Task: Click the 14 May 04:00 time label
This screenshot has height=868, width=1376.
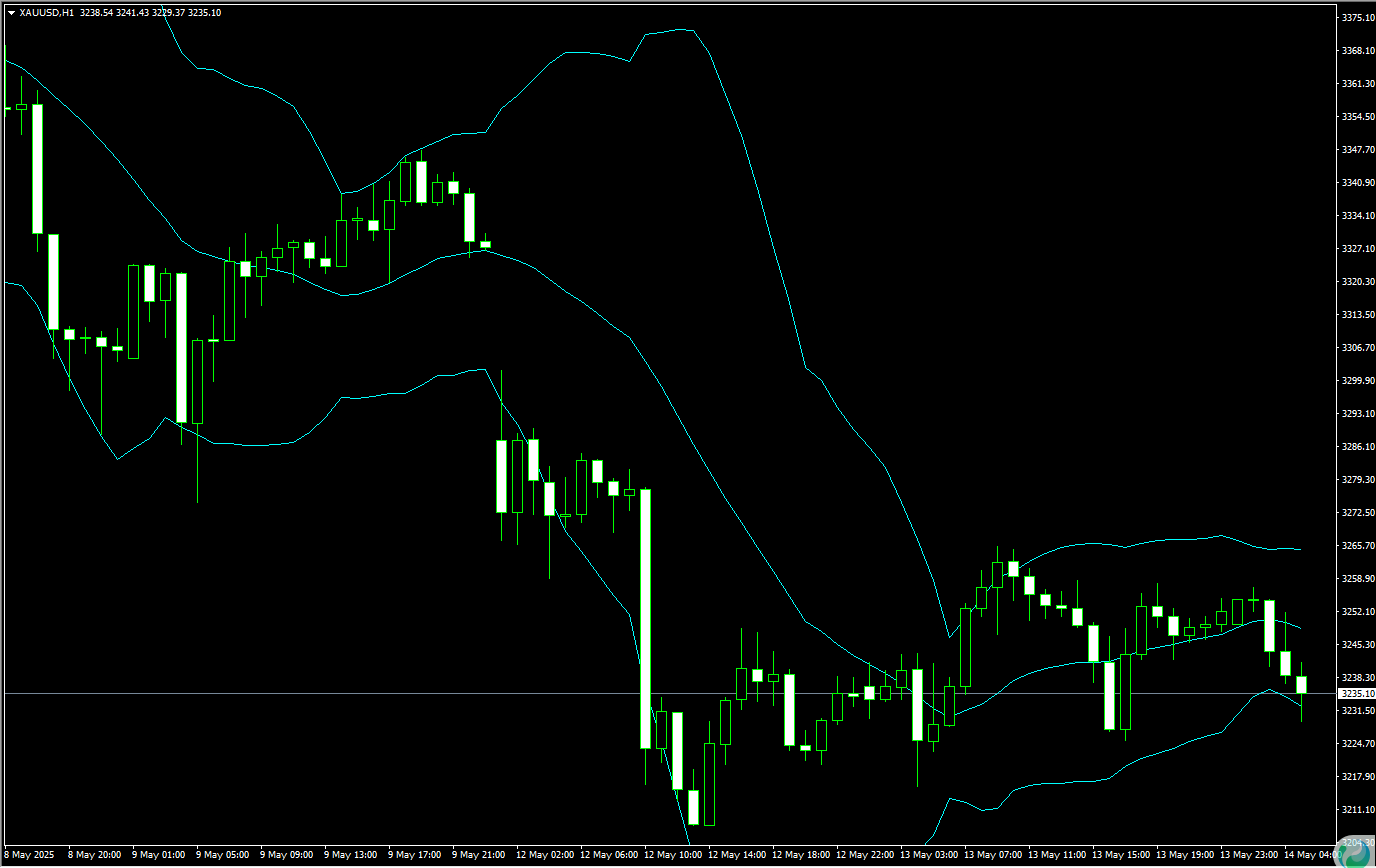Action: 1310,855
